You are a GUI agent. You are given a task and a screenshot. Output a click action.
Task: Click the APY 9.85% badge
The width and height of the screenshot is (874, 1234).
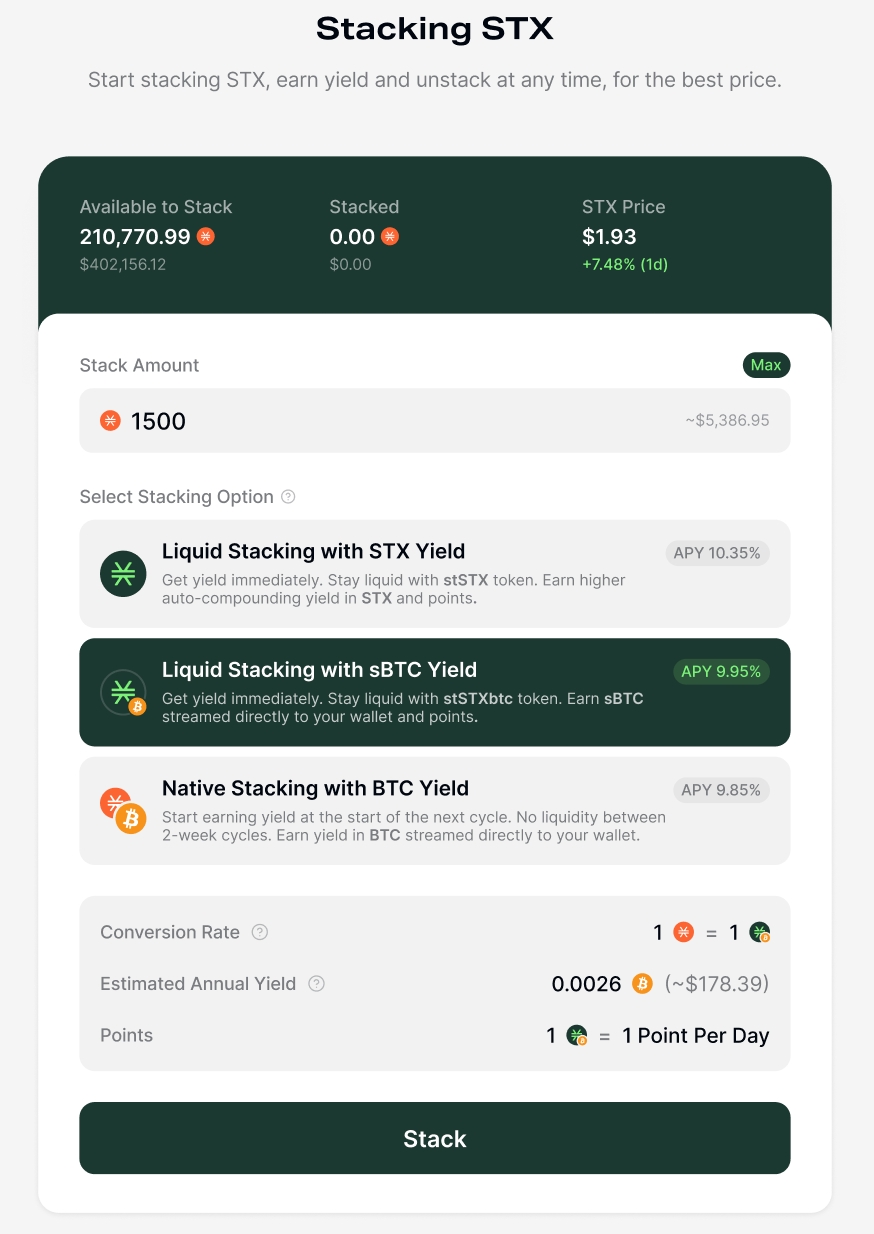[721, 790]
